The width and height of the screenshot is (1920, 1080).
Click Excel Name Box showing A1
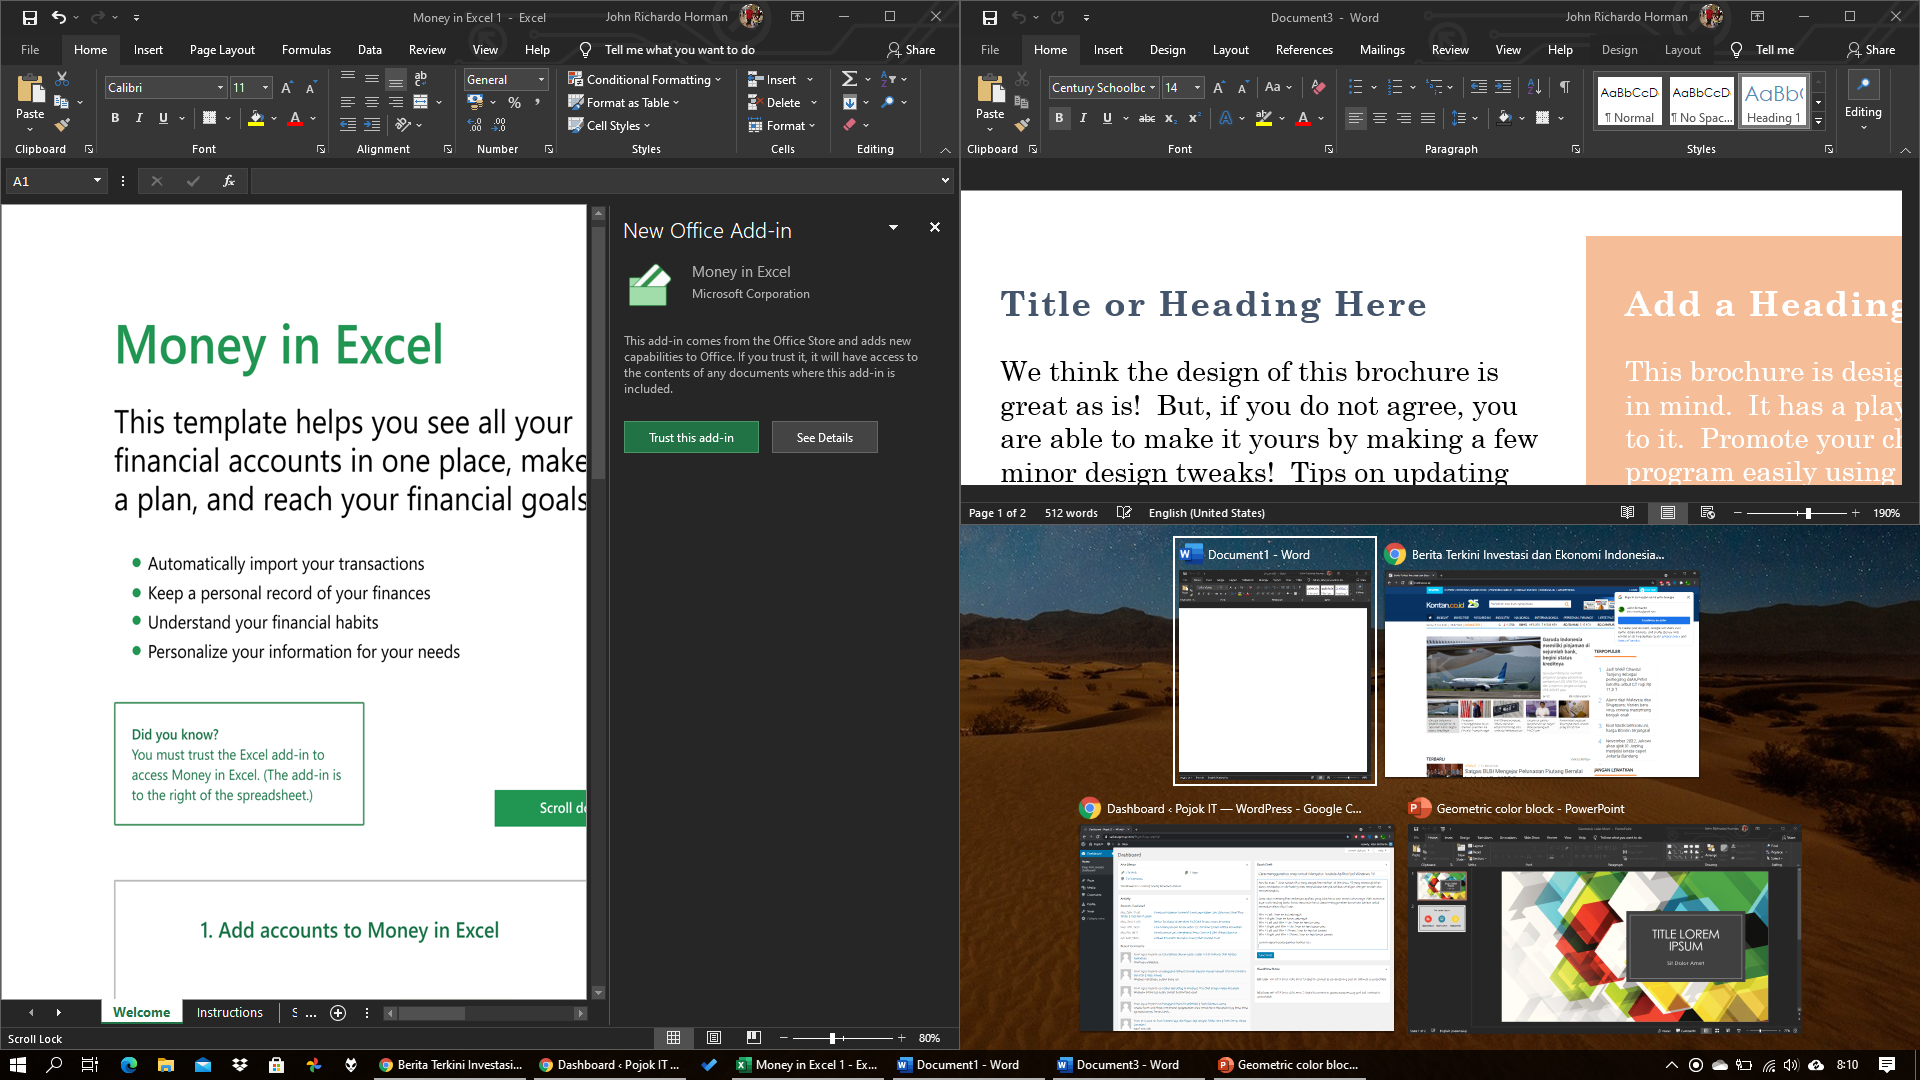tap(56, 181)
